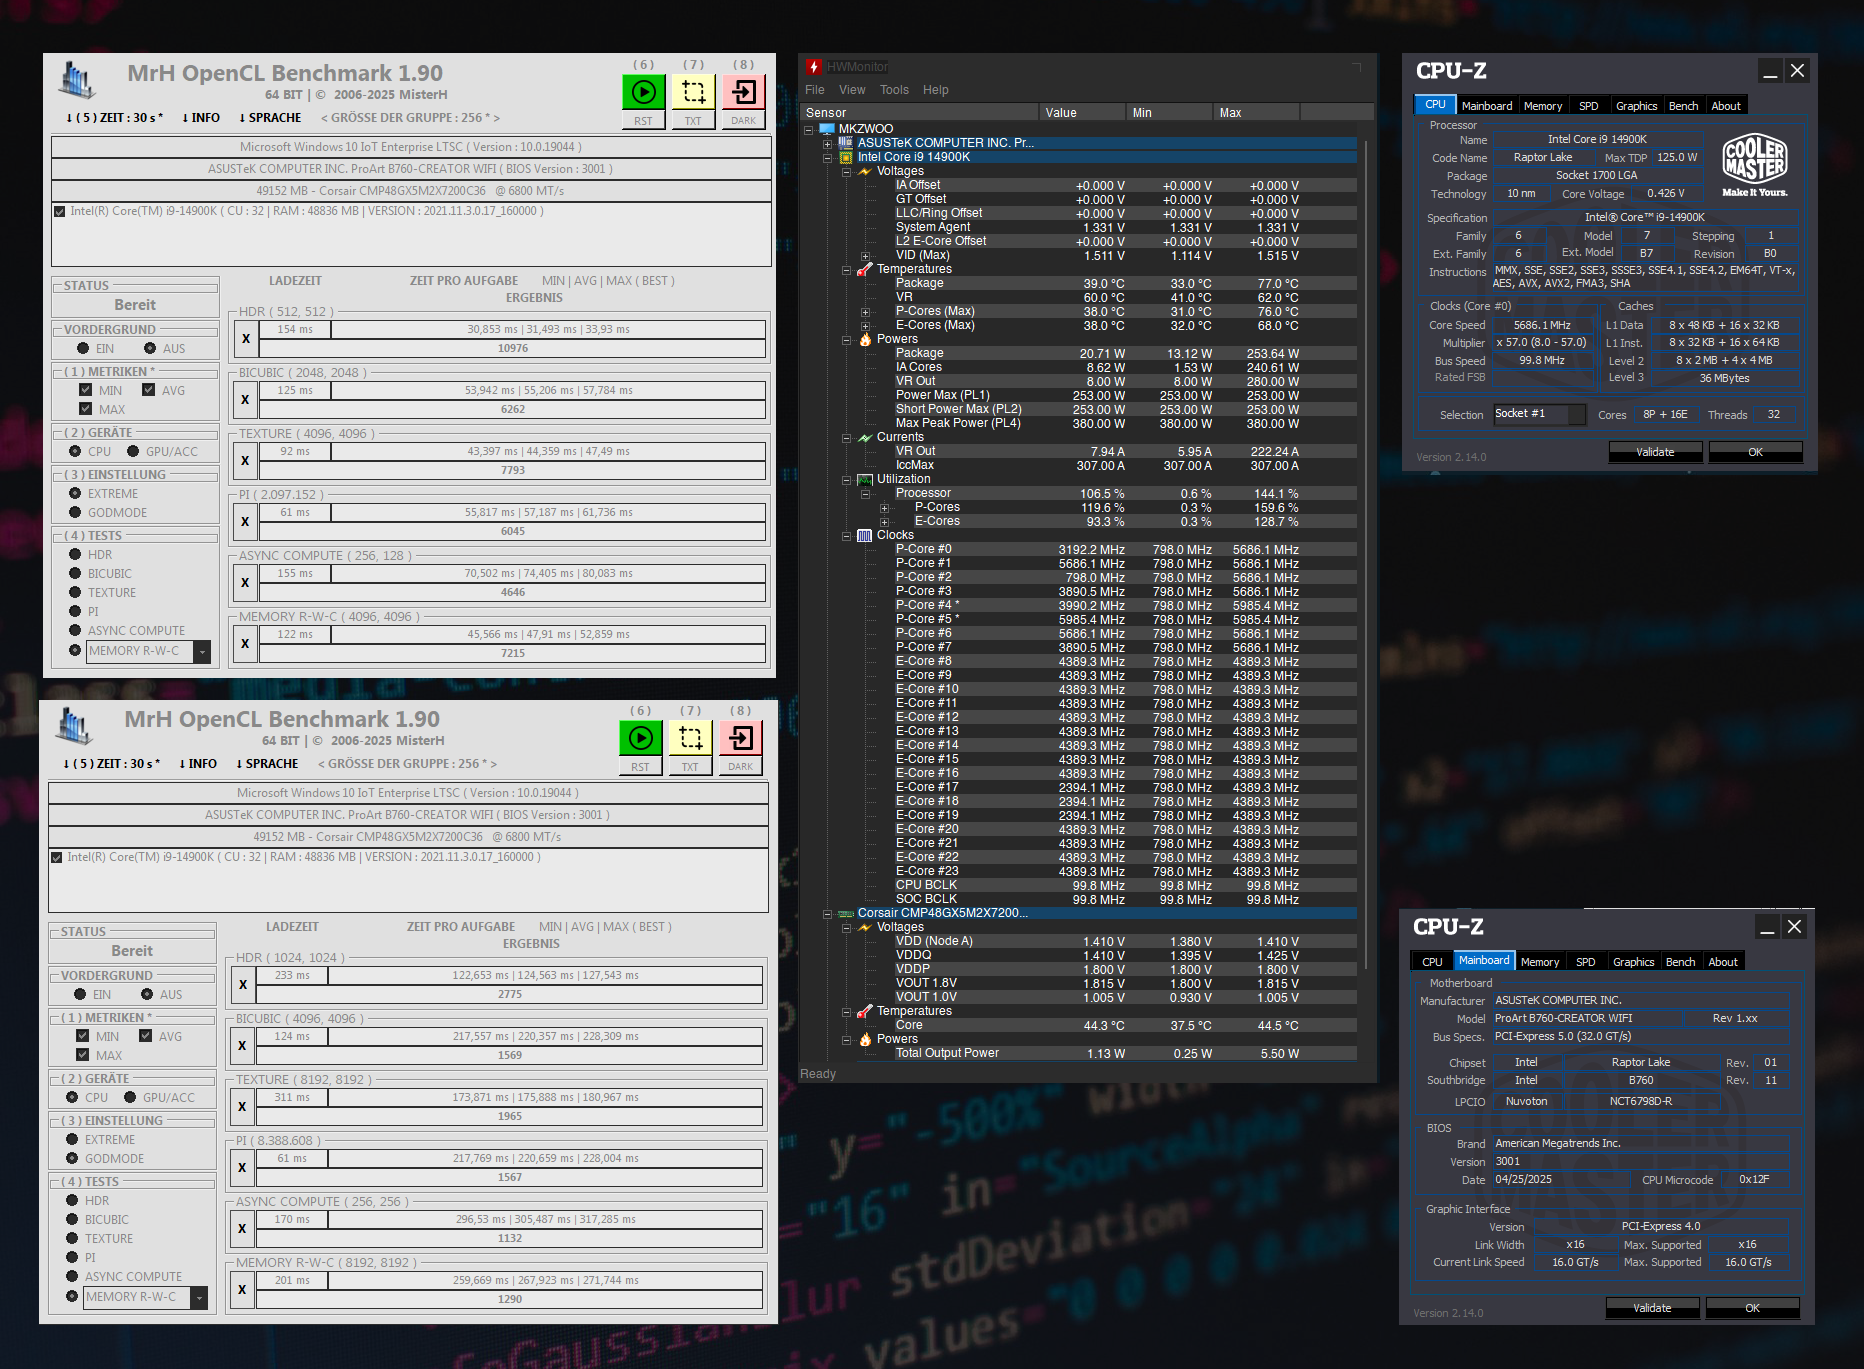This screenshot has height=1369, width=1864.
Task: Collapse the Corsair CMP48GX5M2X7200 node
Action: coord(827,913)
